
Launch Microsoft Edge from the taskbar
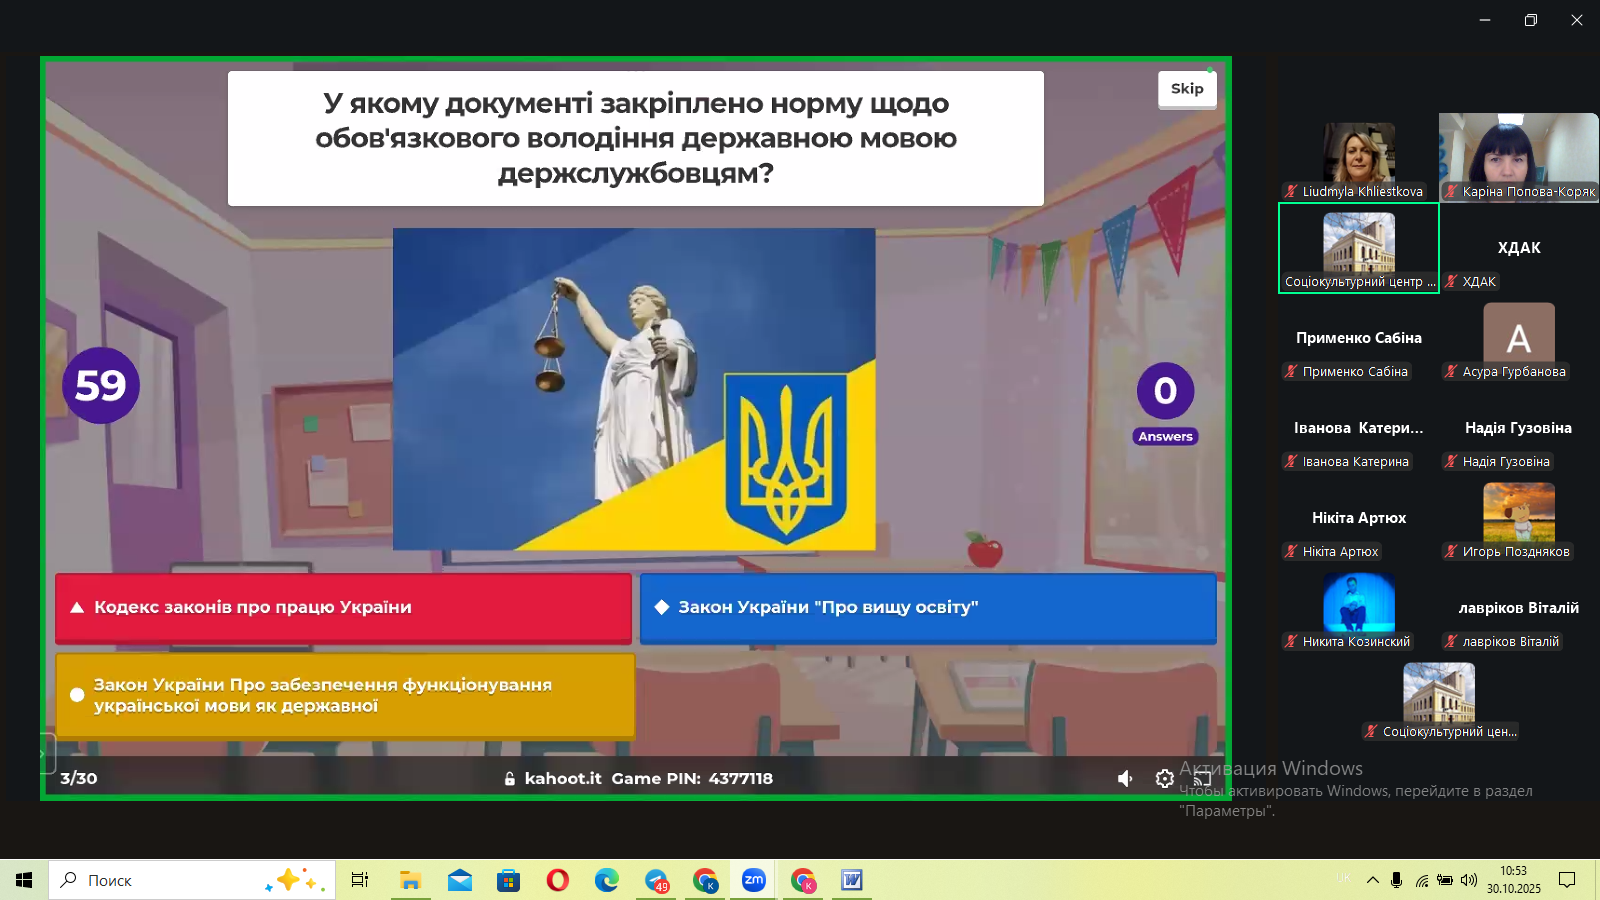(606, 880)
